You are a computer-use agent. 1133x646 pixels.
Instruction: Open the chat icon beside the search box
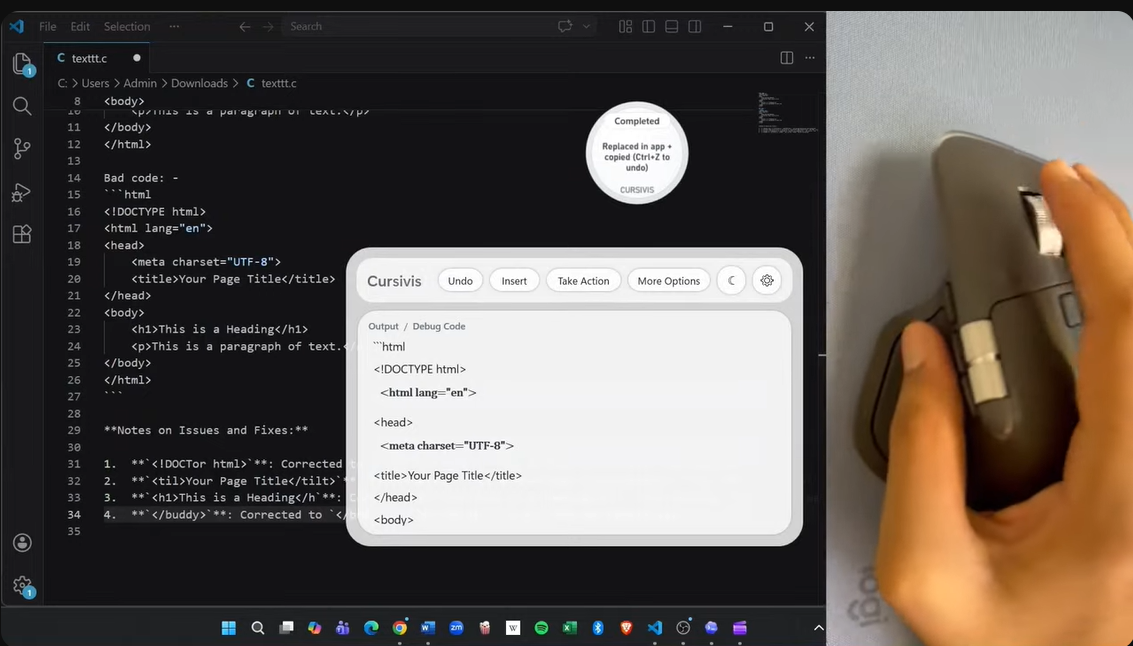pyautogui.click(x=565, y=27)
